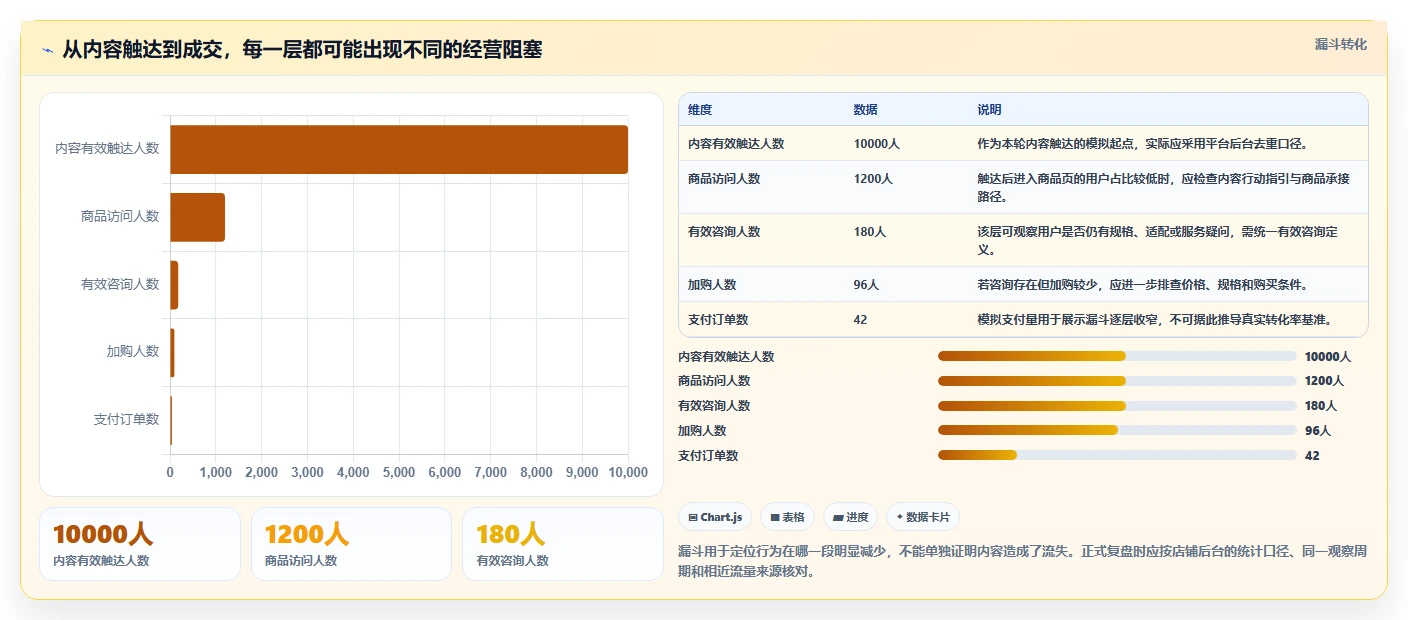1408x620 pixels.
Task: Select the Chart.js chip
Action: 715,517
